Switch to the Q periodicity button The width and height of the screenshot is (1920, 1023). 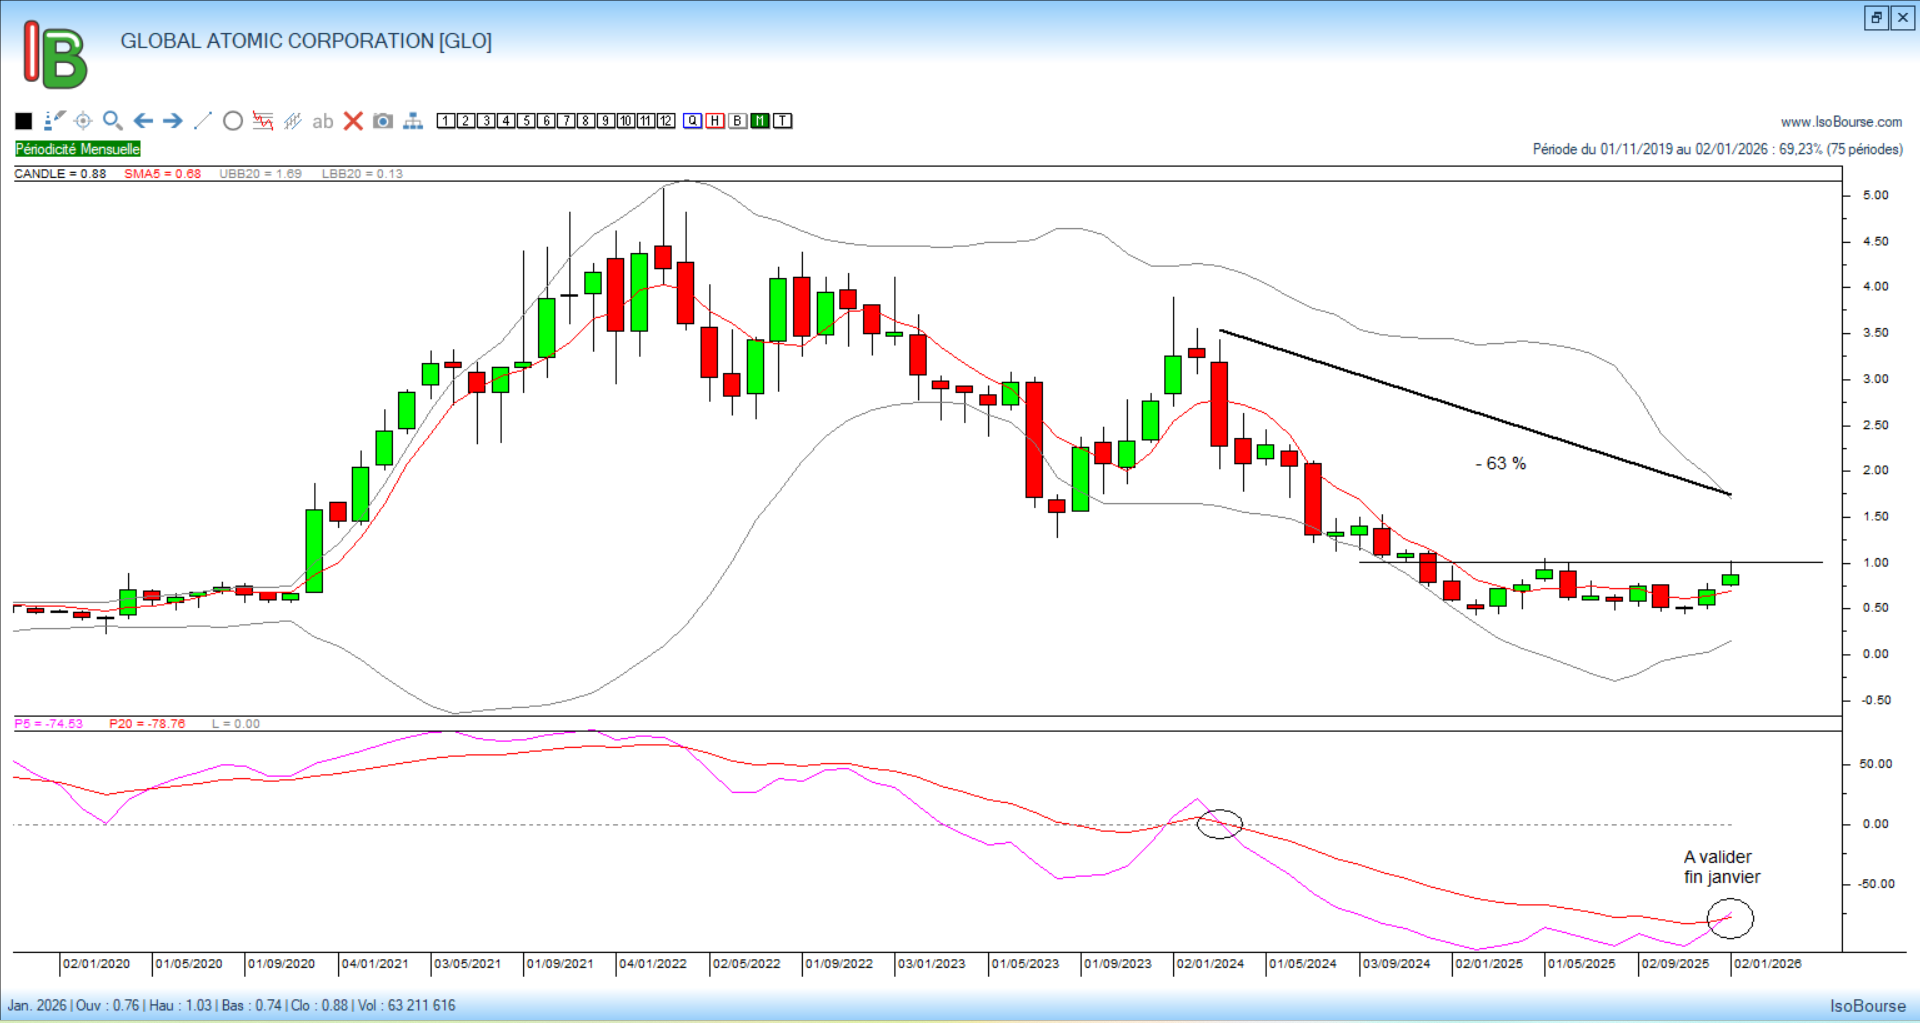coord(693,121)
